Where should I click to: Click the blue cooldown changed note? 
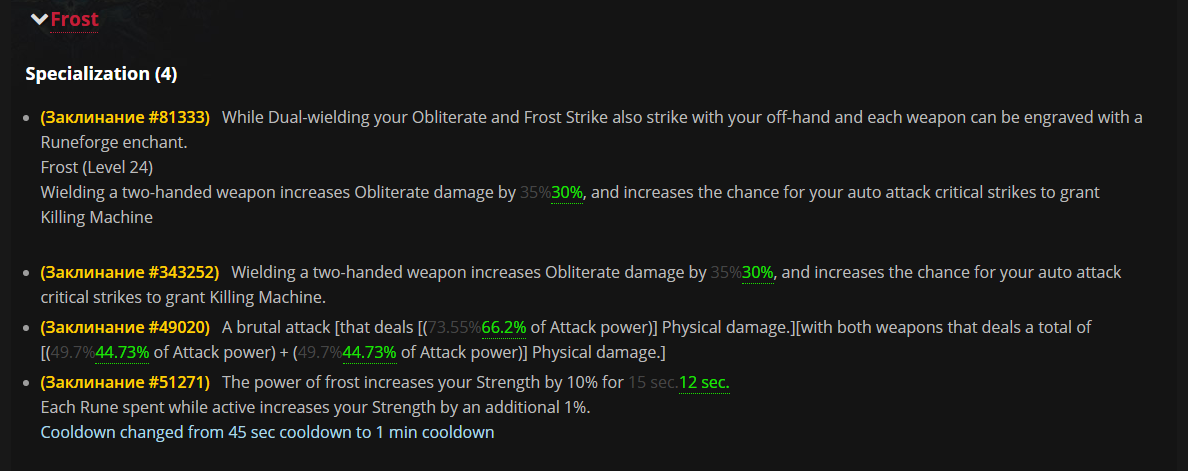(x=267, y=432)
